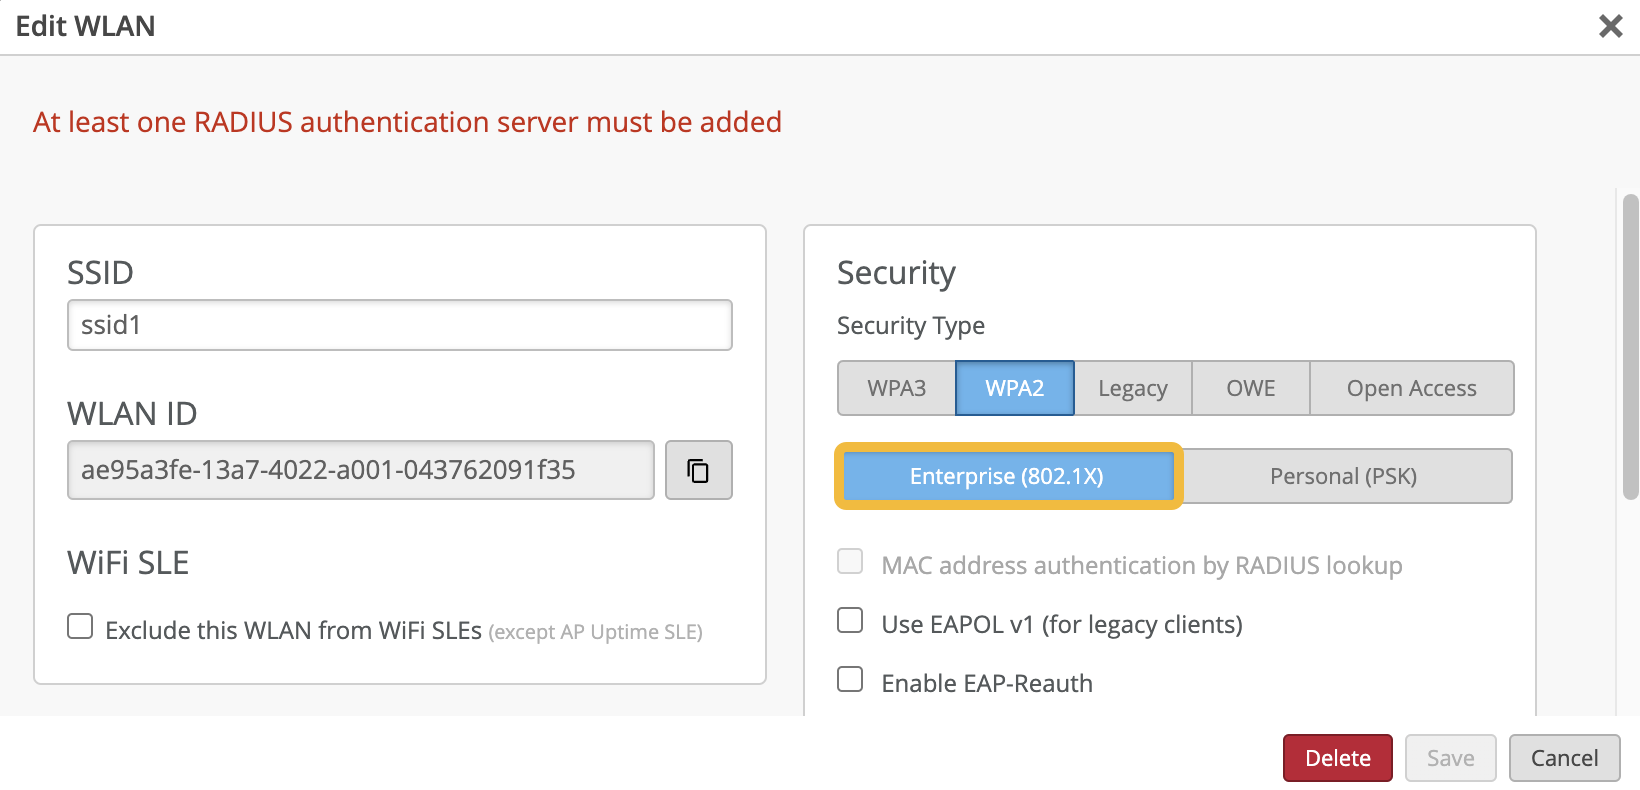This screenshot has height=790, width=1640.
Task: Tick MAC address authentication by RADIUS lookup
Action: [x=850, y=562]
